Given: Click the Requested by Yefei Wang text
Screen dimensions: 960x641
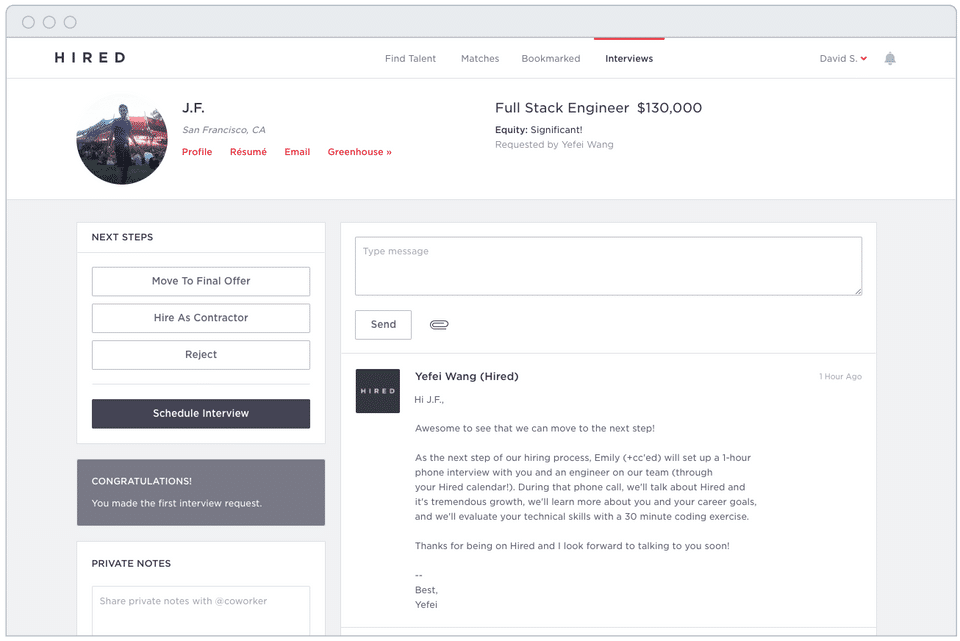Looking at the screenshot, I should pos(554,144).
